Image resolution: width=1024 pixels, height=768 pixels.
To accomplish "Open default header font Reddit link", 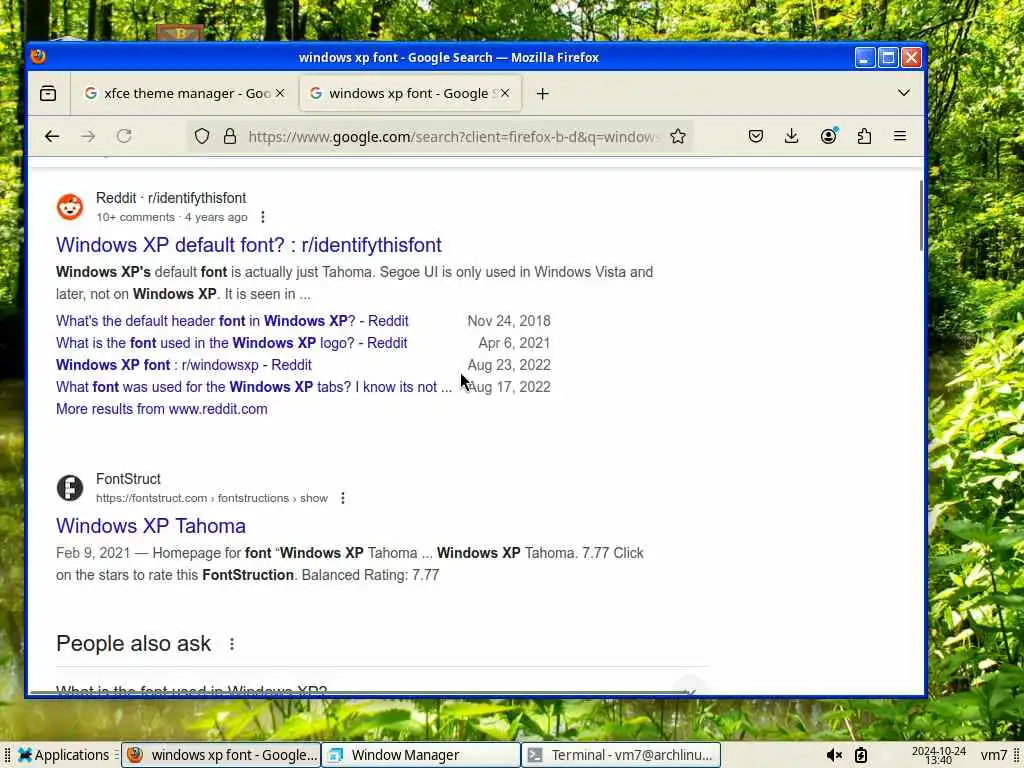I will [x=232, y=321].
